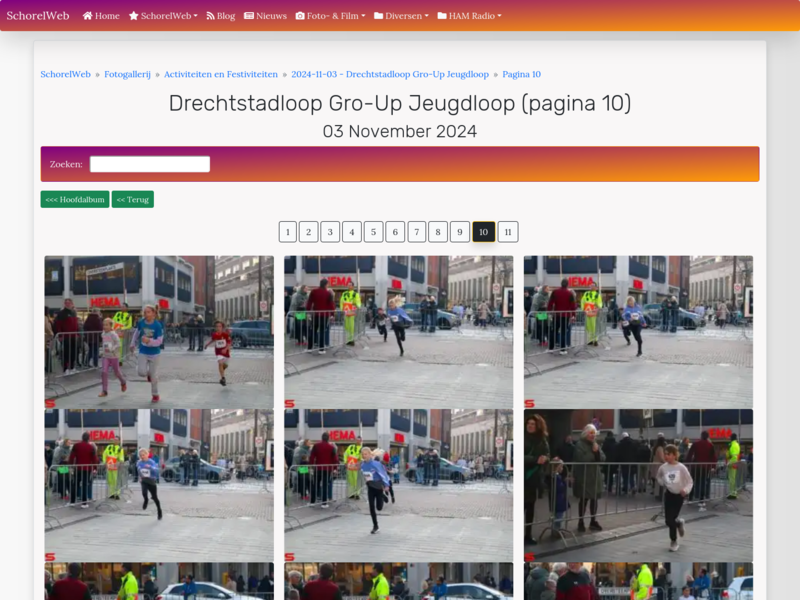Go to gallery page 6

tap(395, 232)
